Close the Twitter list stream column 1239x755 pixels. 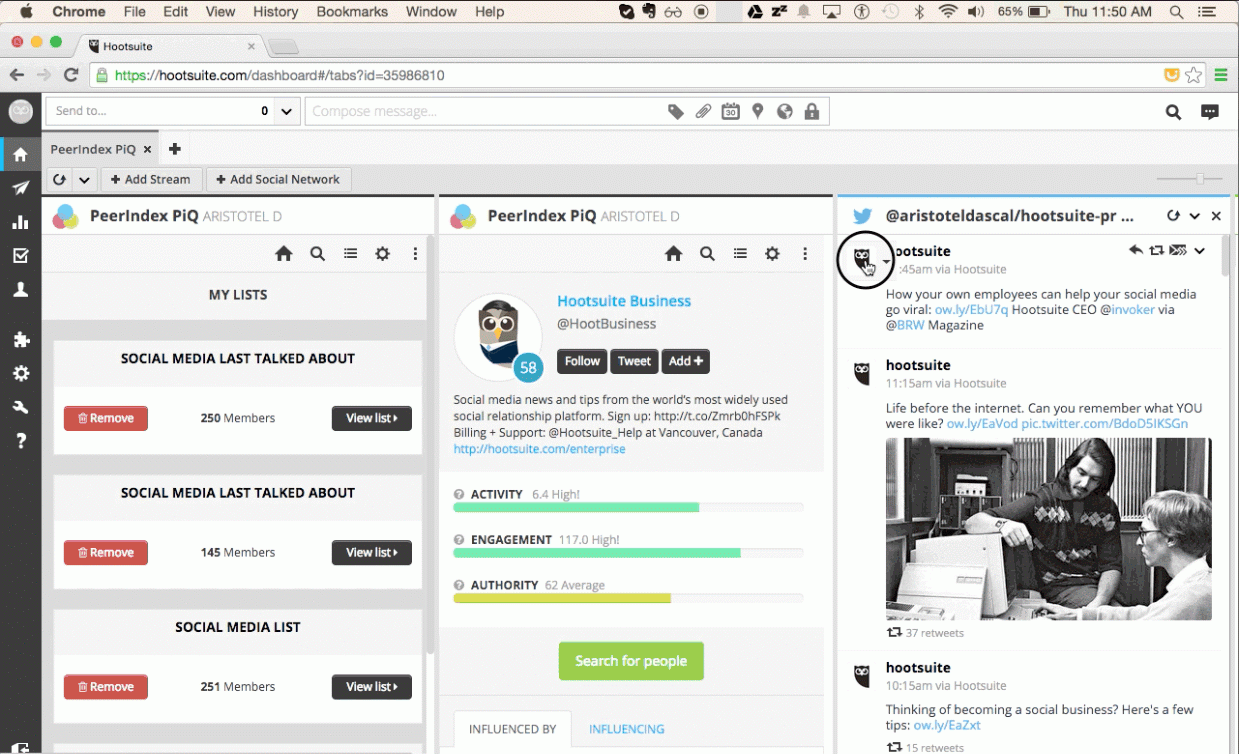(1216, 216)
